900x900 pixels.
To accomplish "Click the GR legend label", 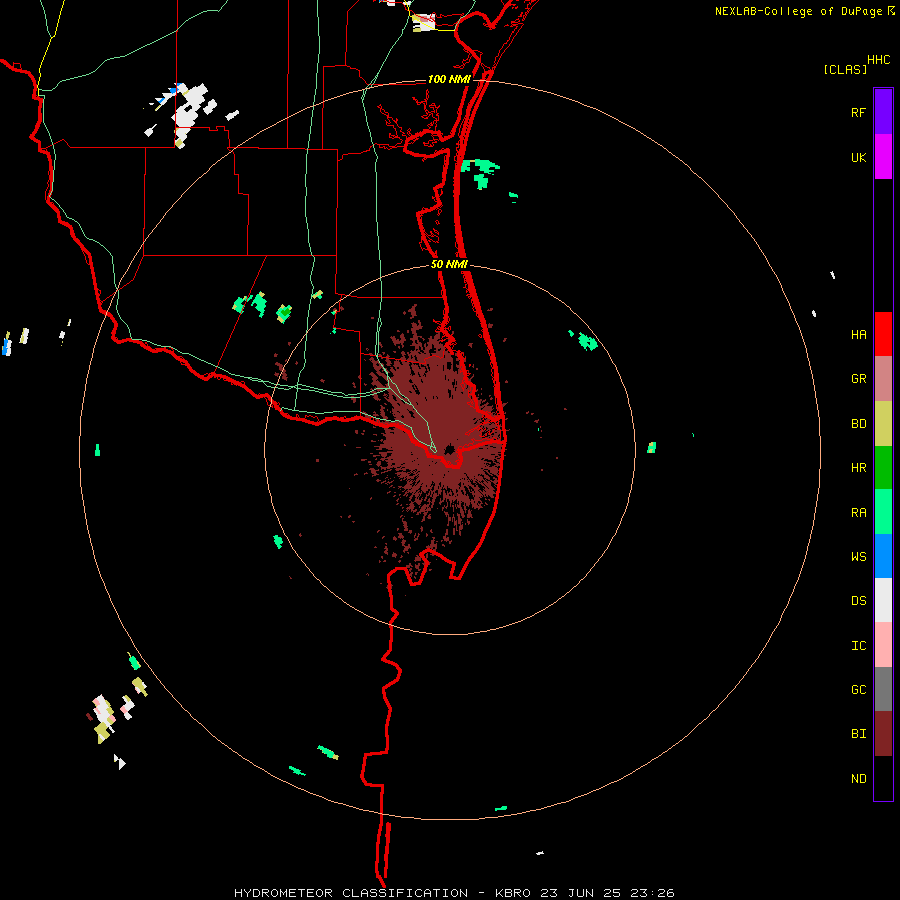I will coord(858,379).
